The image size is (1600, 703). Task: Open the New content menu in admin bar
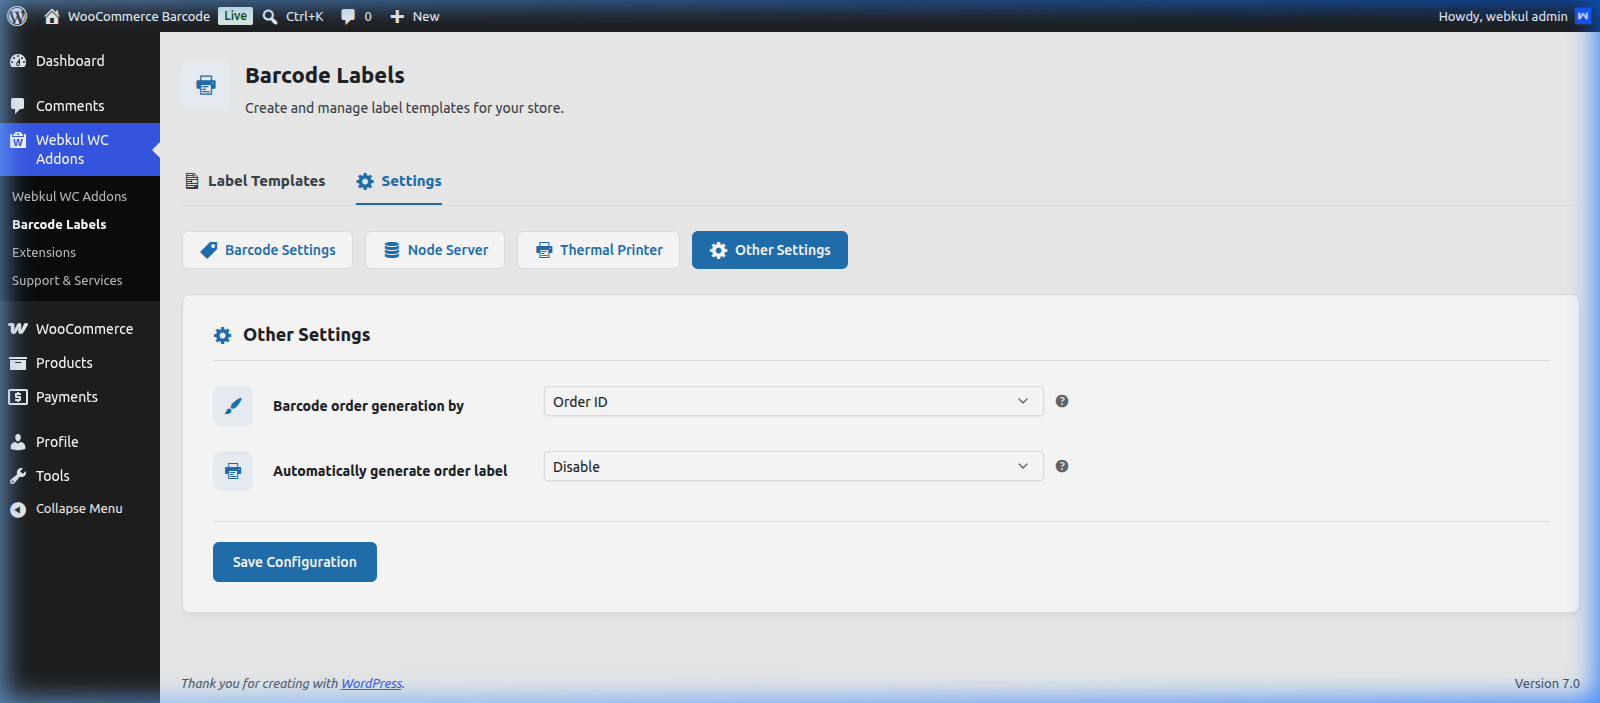(x=414, y=16)
